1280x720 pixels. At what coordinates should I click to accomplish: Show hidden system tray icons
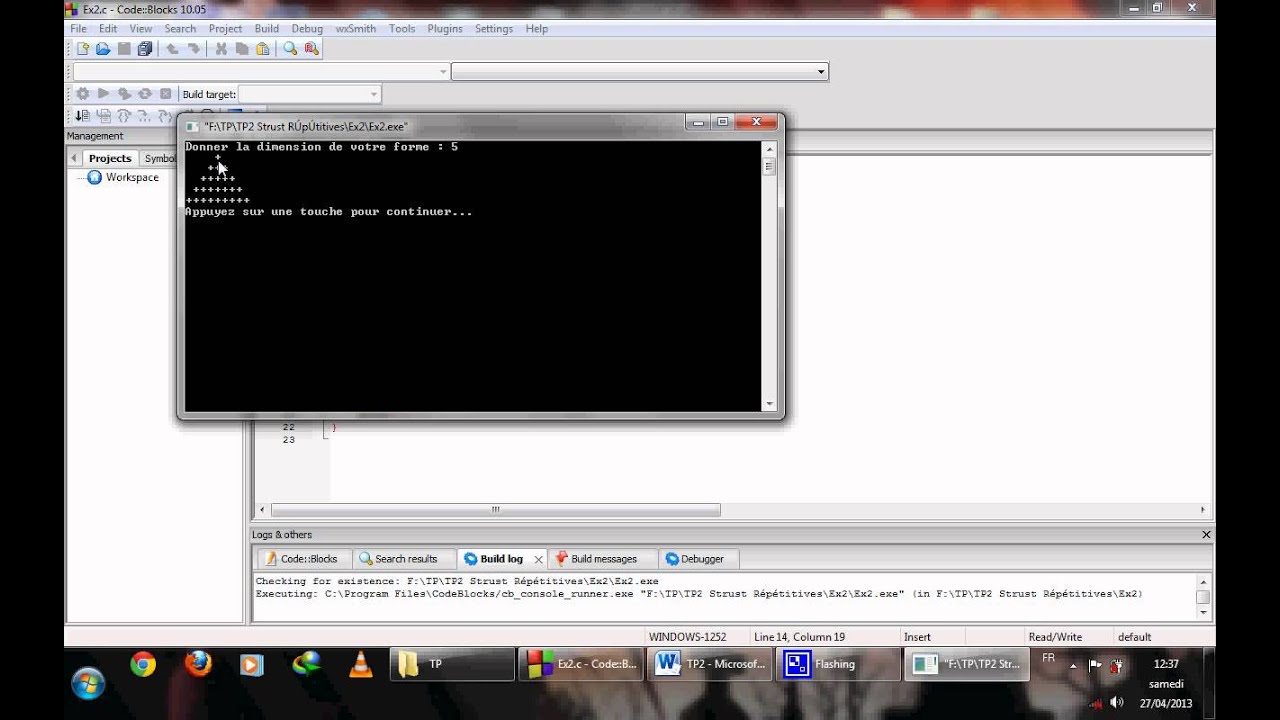pos(1073,665)
